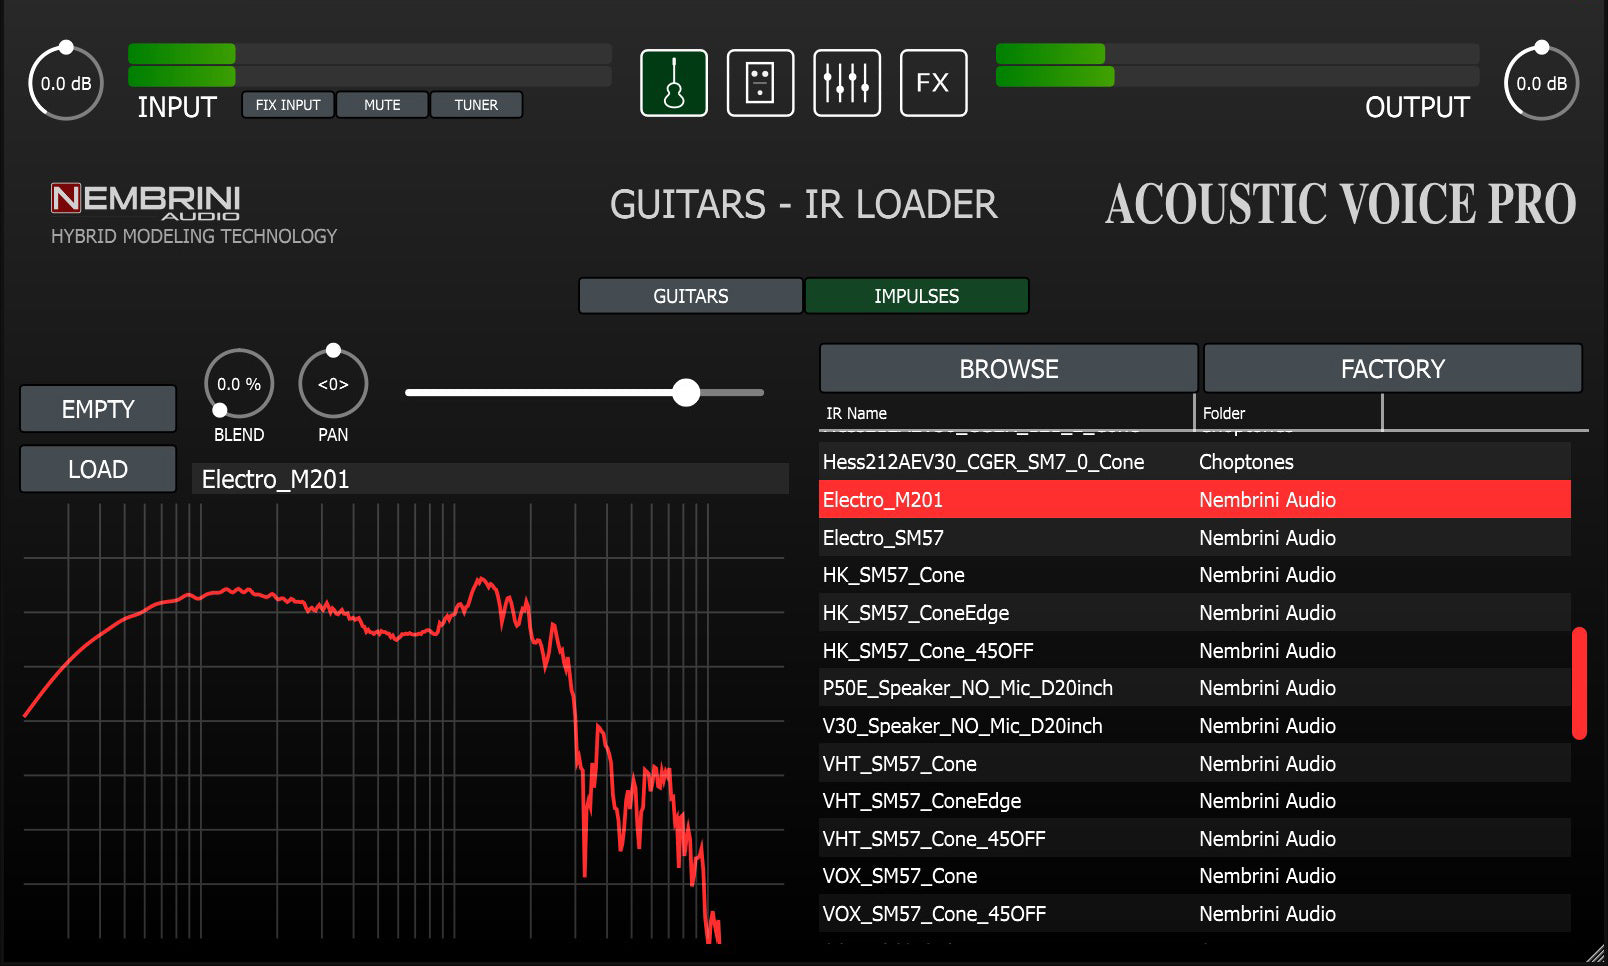This screenshot has width=1608, height=966.
Task: Click the BLEND knob
Action: 239,384
